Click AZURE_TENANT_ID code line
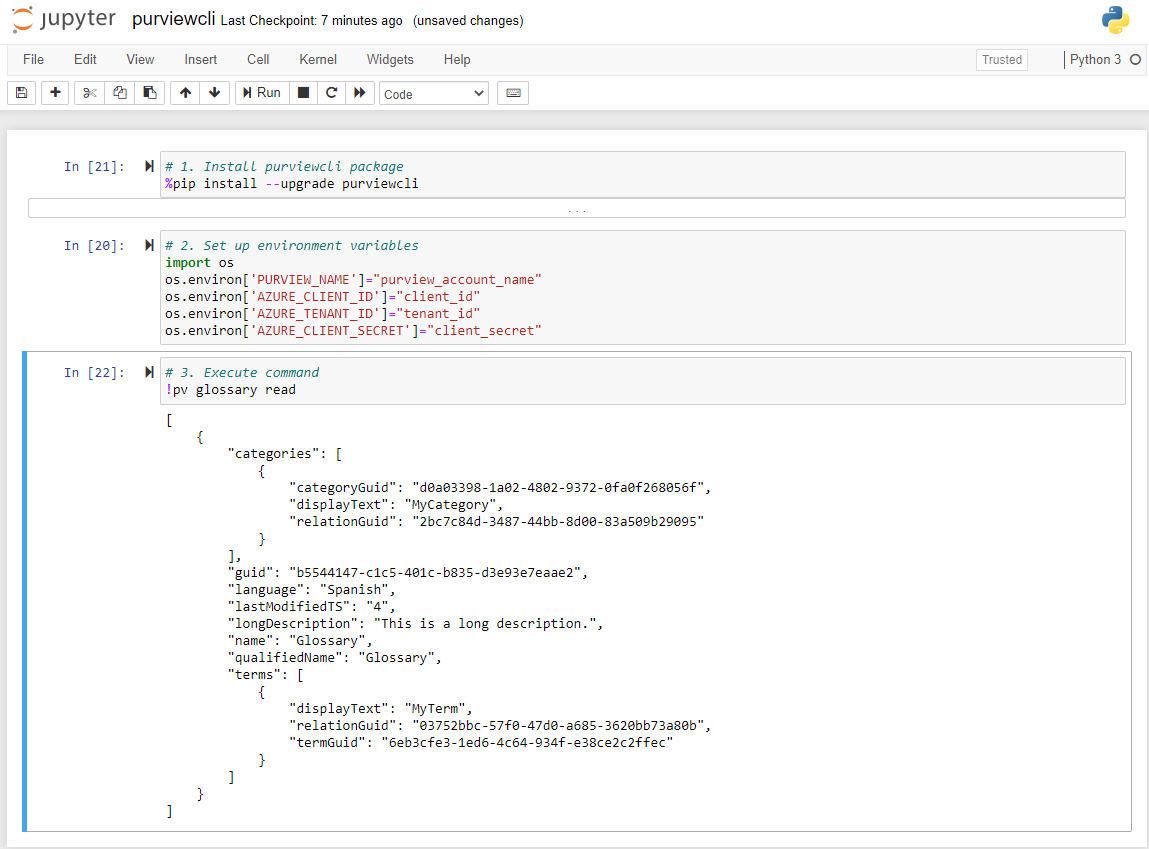Image resolution: width=1149 pixels, height=849 pixels. [322, 314]
